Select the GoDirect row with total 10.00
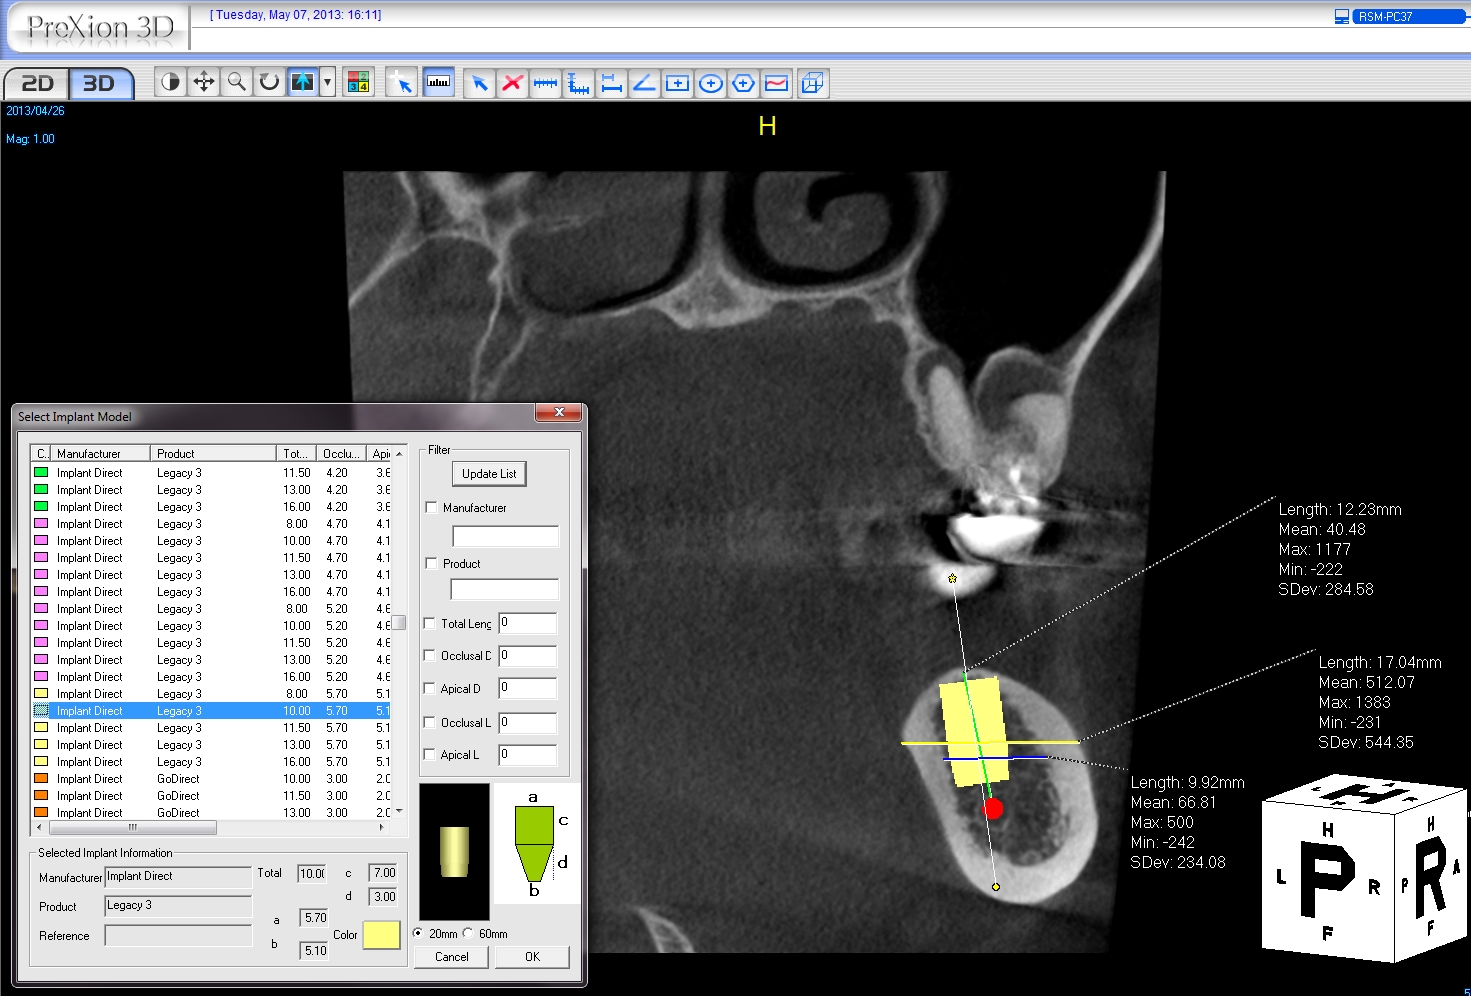Screen dimensions: 1471x996 211,779
